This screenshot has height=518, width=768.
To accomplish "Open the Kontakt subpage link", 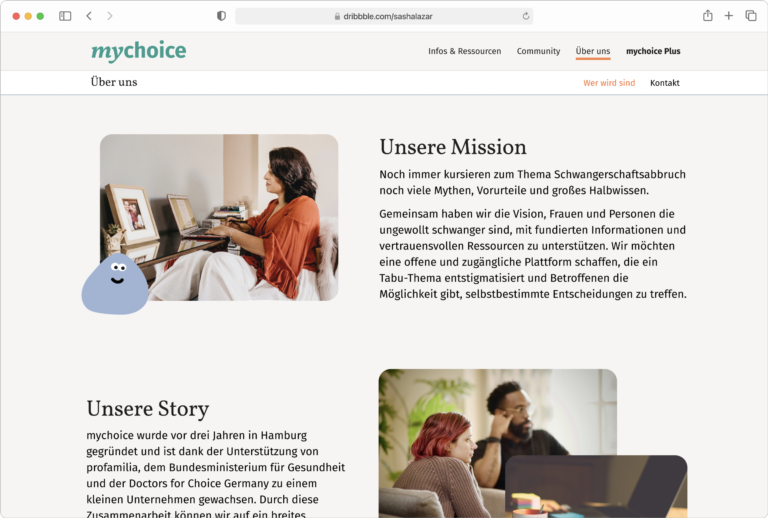I will [x=665, y=83].
